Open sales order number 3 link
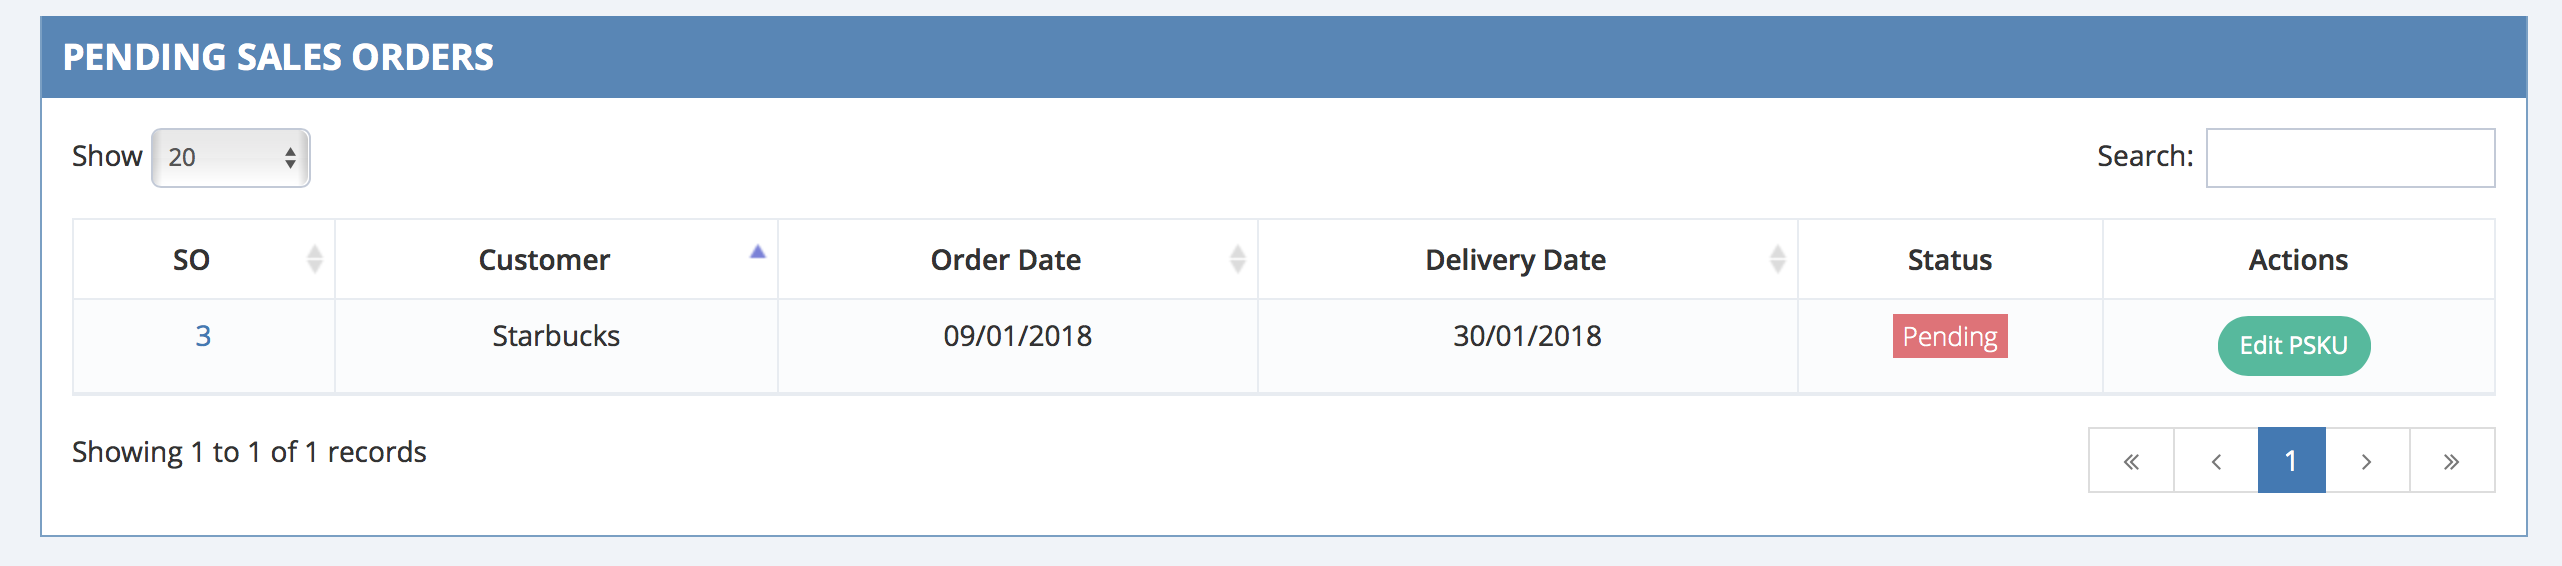The height and width of the screenshot is (566, 2562). click(203, 336)
